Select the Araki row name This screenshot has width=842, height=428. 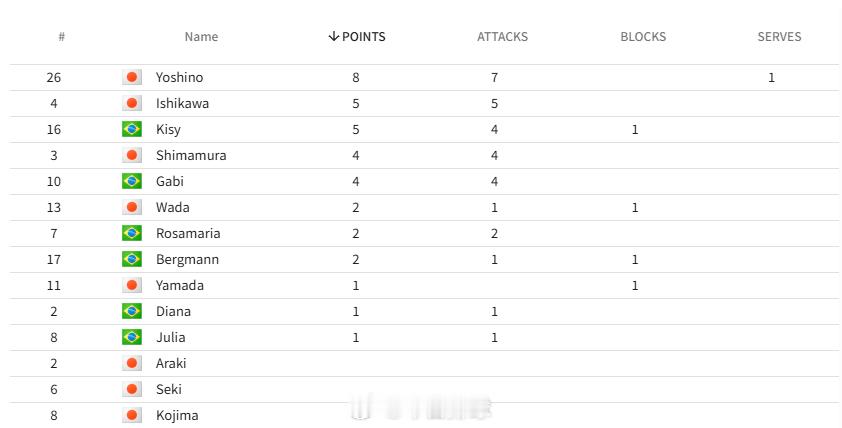[x=171, y=364]
